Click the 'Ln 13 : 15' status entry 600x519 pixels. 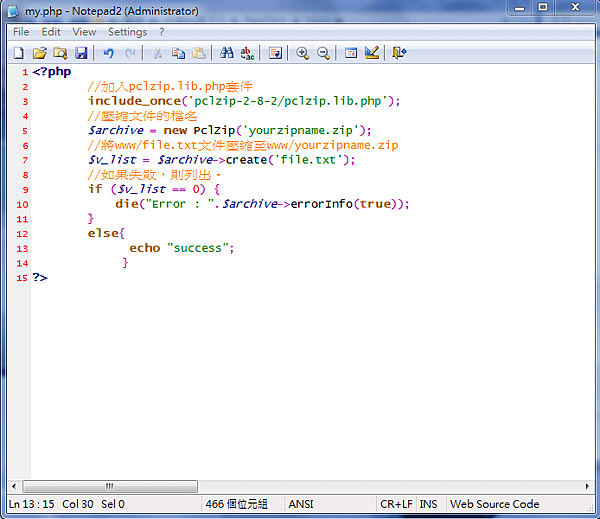point(32,504)
